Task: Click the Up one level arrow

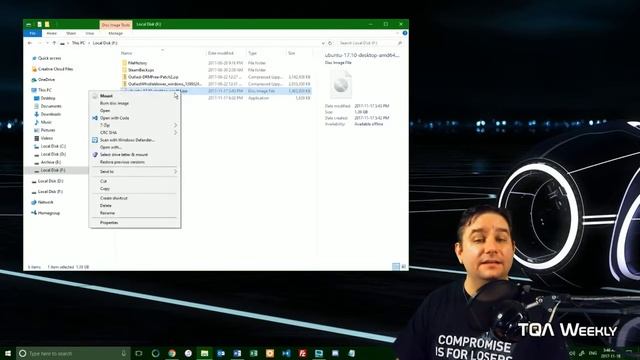Action: (x=54, y=43)
